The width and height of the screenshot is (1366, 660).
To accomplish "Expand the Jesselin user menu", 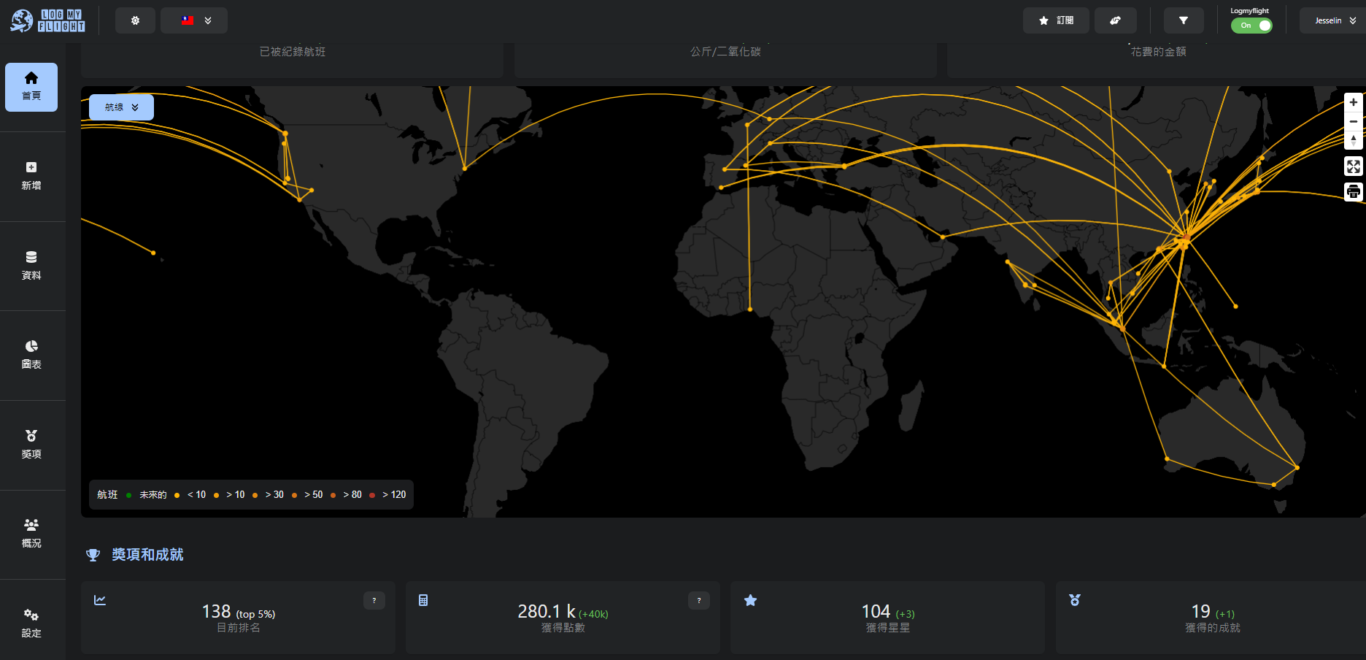I will click(1332, 20).
